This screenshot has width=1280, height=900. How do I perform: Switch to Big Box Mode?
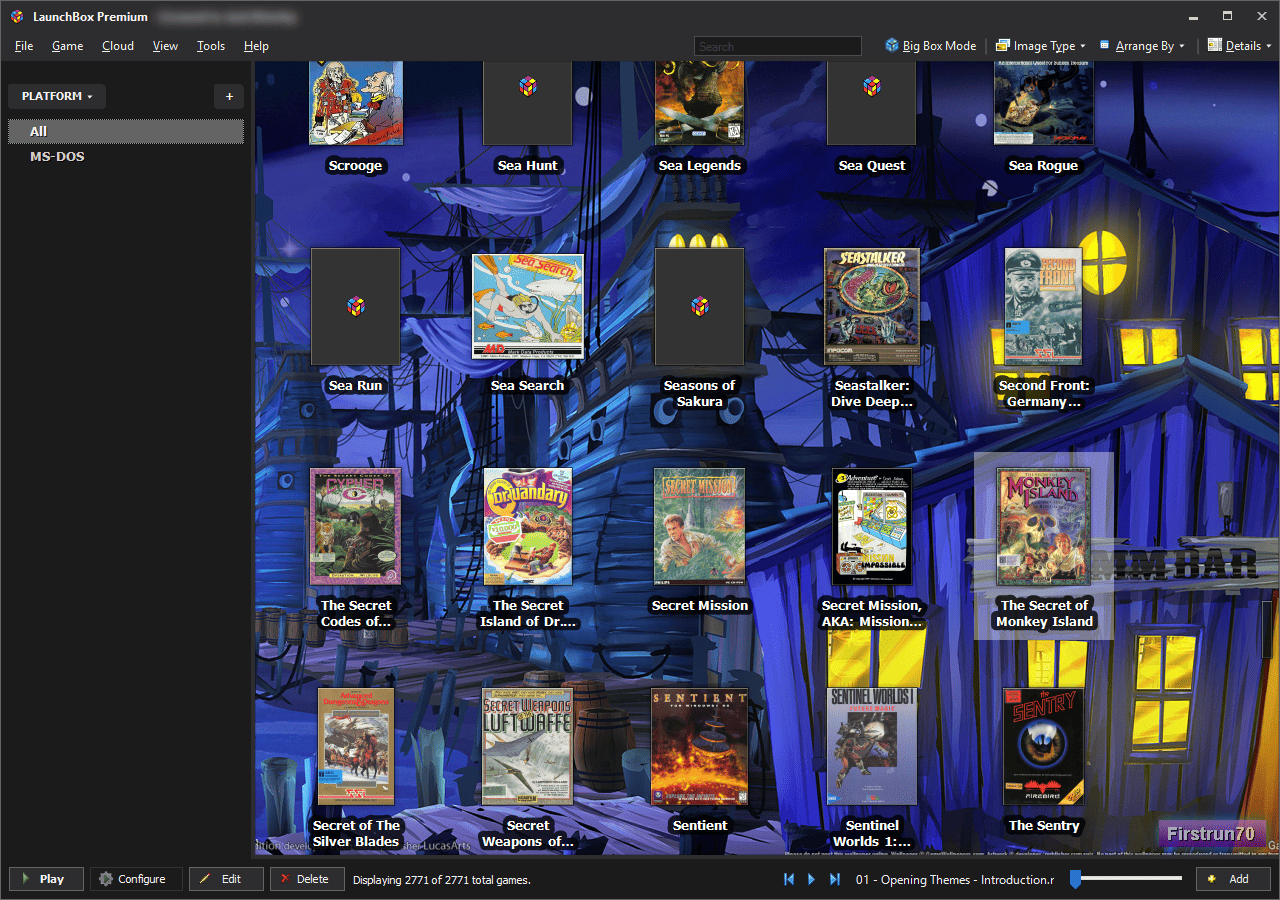[930, 46]
